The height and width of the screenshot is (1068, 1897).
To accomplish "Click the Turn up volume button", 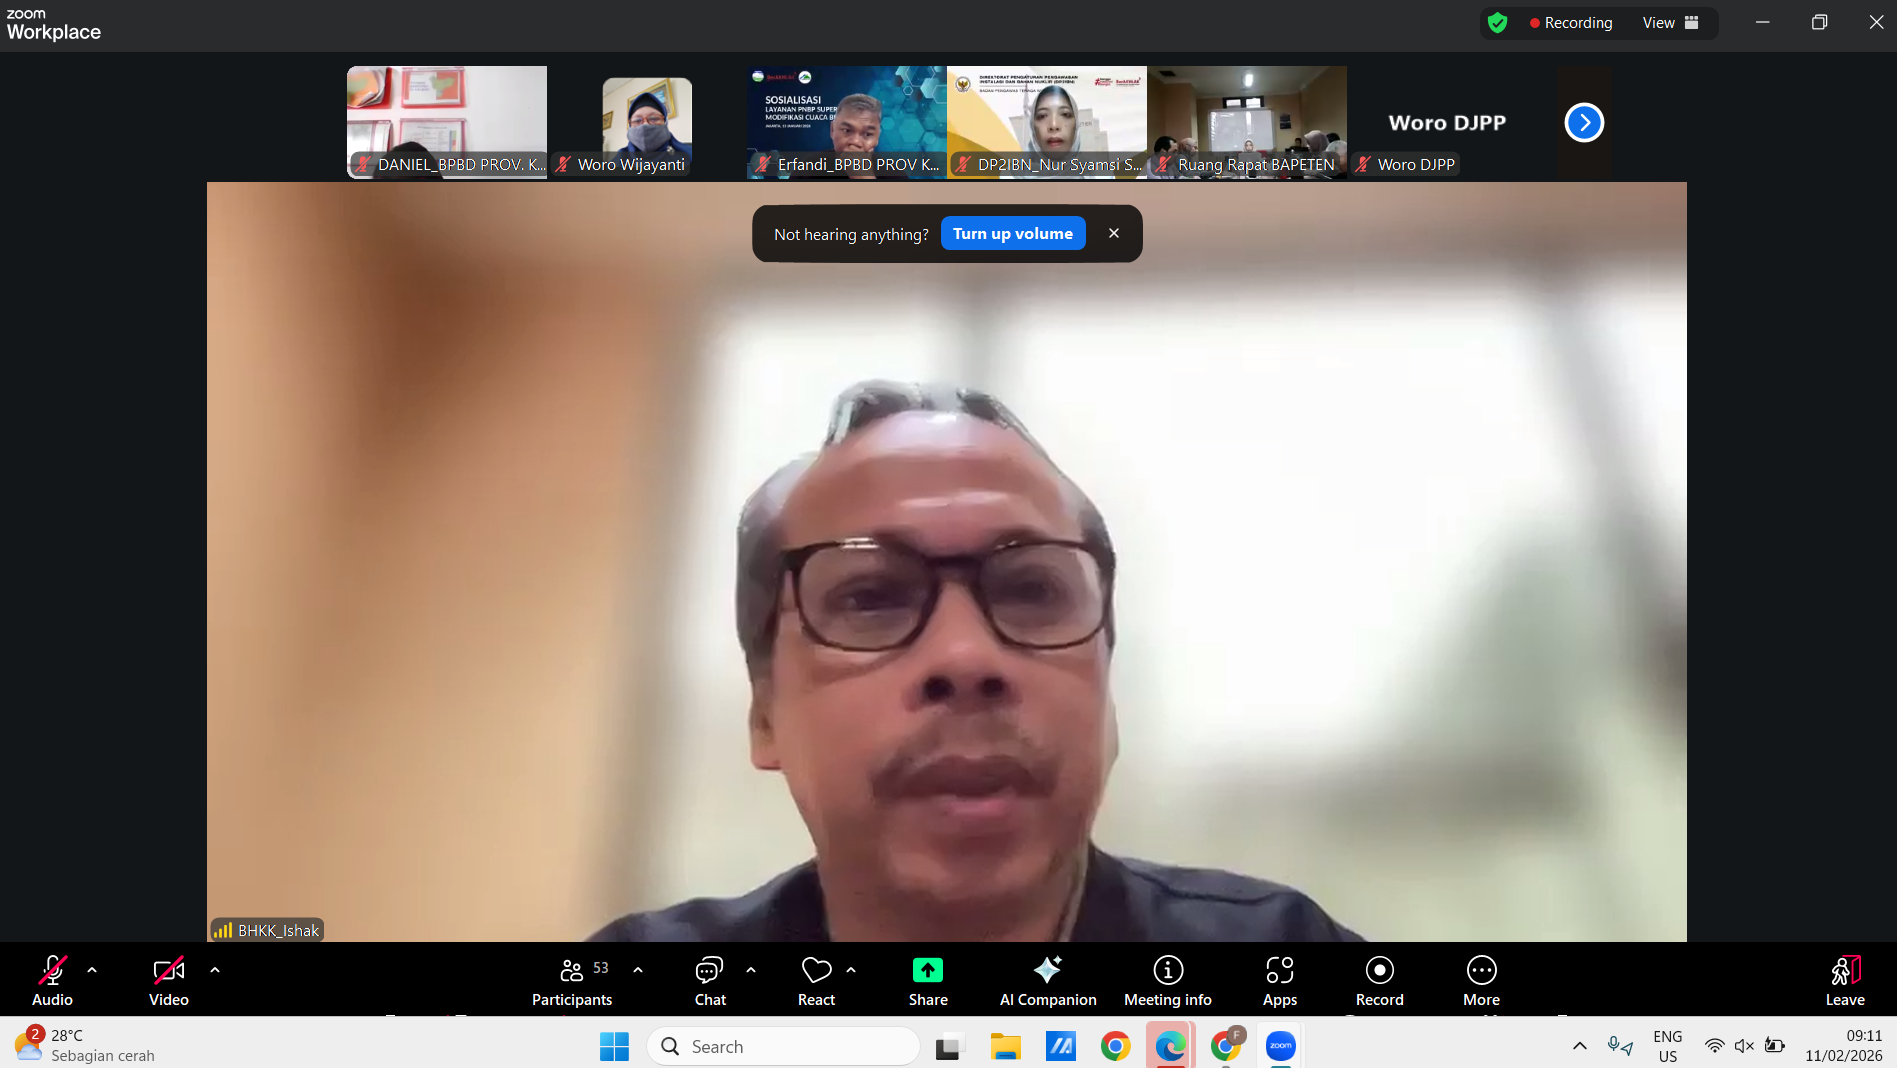I will (1012, 234).
